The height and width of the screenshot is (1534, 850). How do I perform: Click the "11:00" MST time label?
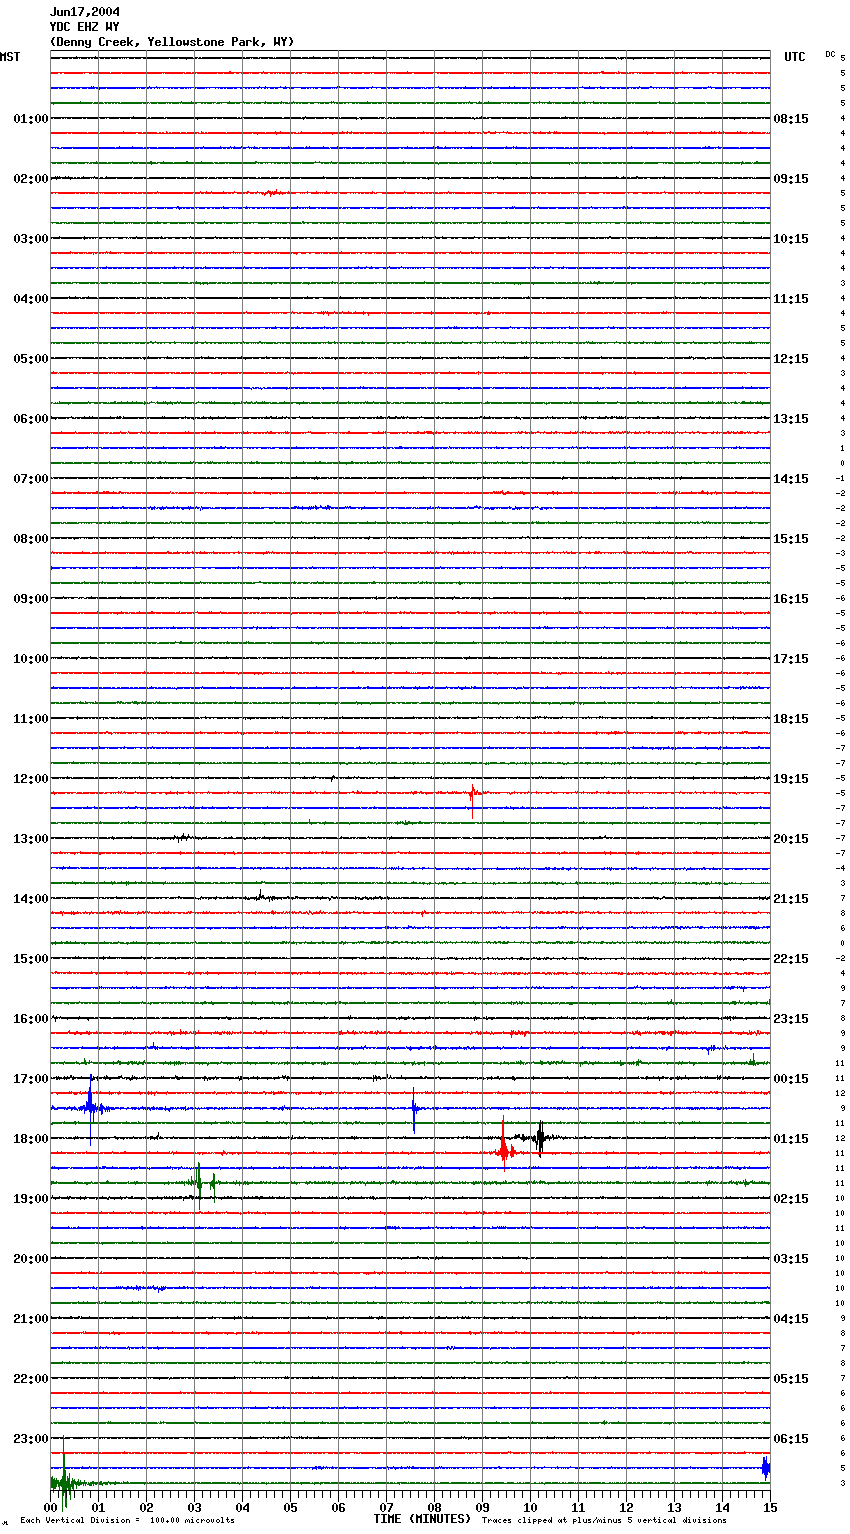click(x=31, y=719)
